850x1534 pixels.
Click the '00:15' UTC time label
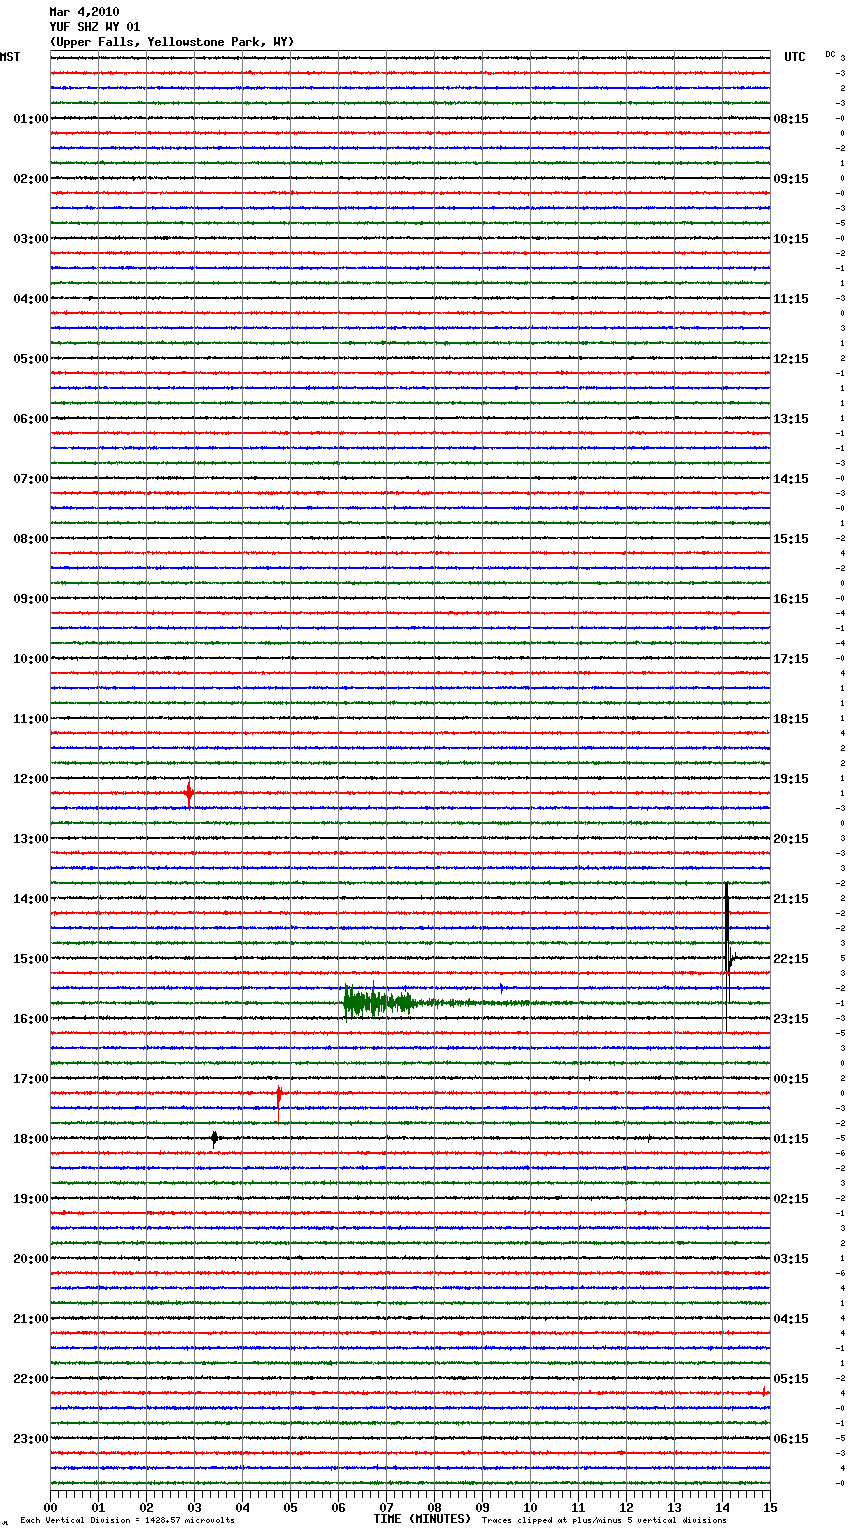click(791, 1079)
